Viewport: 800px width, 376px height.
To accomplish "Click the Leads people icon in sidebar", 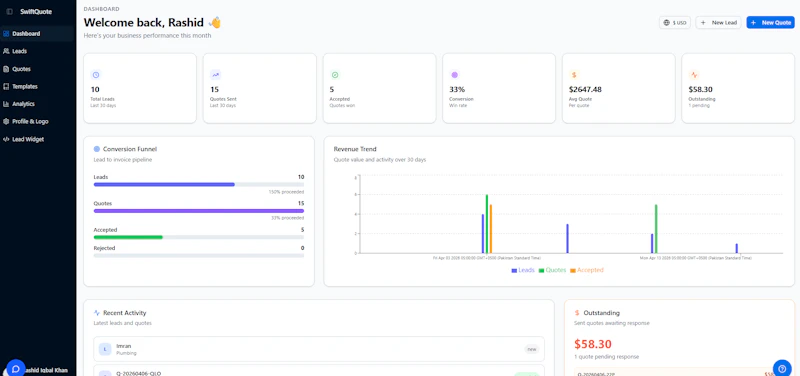I will [x=6, y=51].
